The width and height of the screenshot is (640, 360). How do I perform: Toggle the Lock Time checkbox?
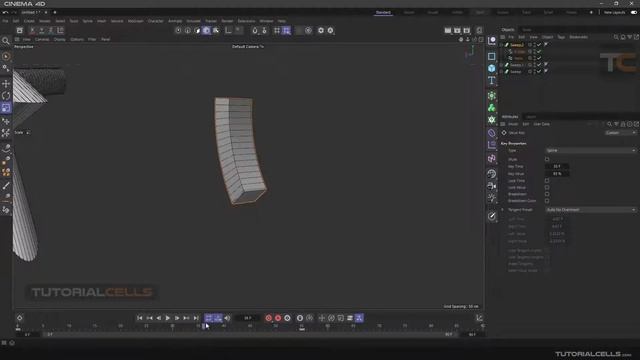547,180
